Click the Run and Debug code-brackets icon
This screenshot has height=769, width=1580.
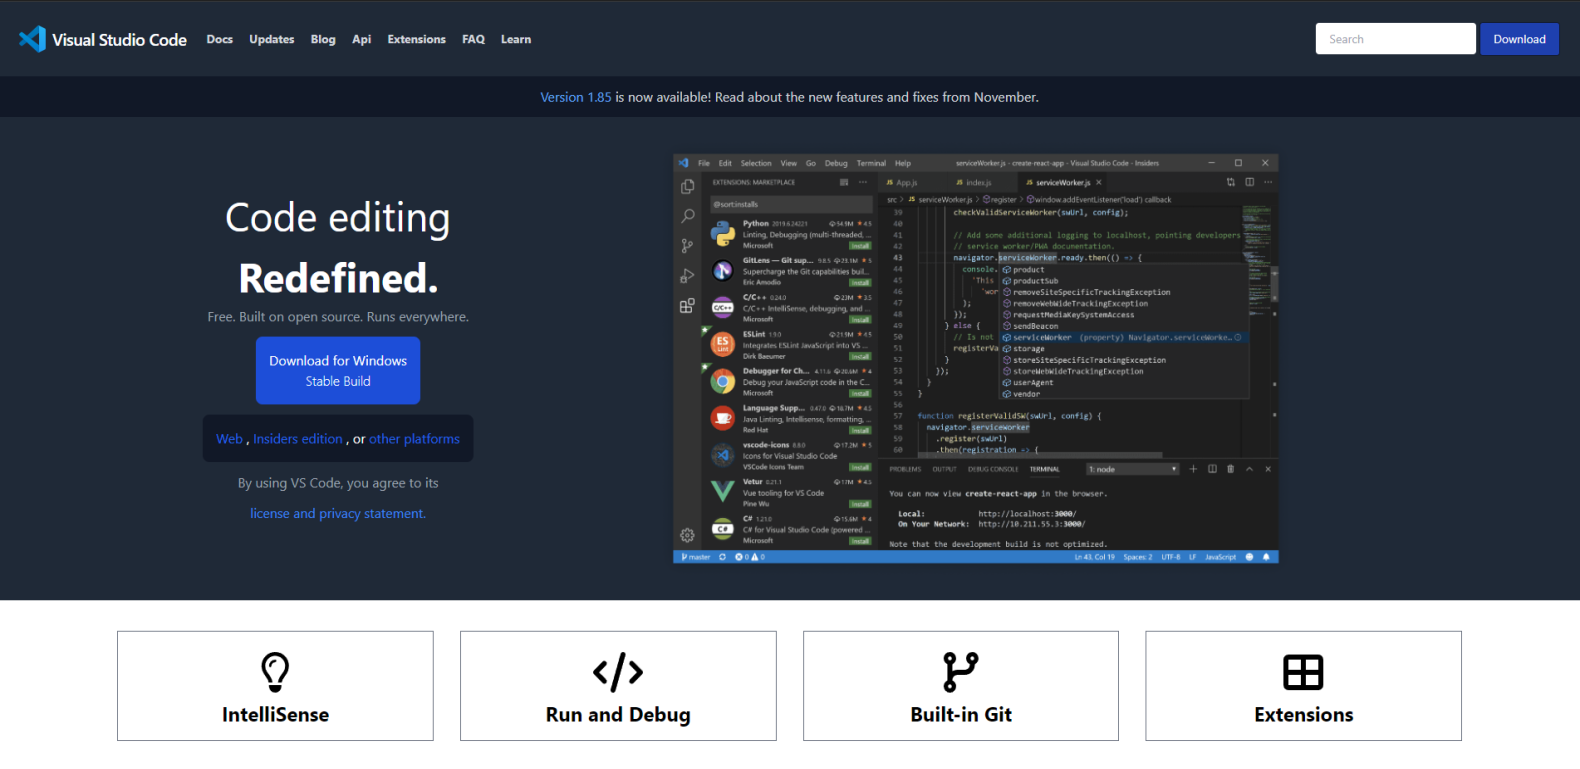point(618,672)
